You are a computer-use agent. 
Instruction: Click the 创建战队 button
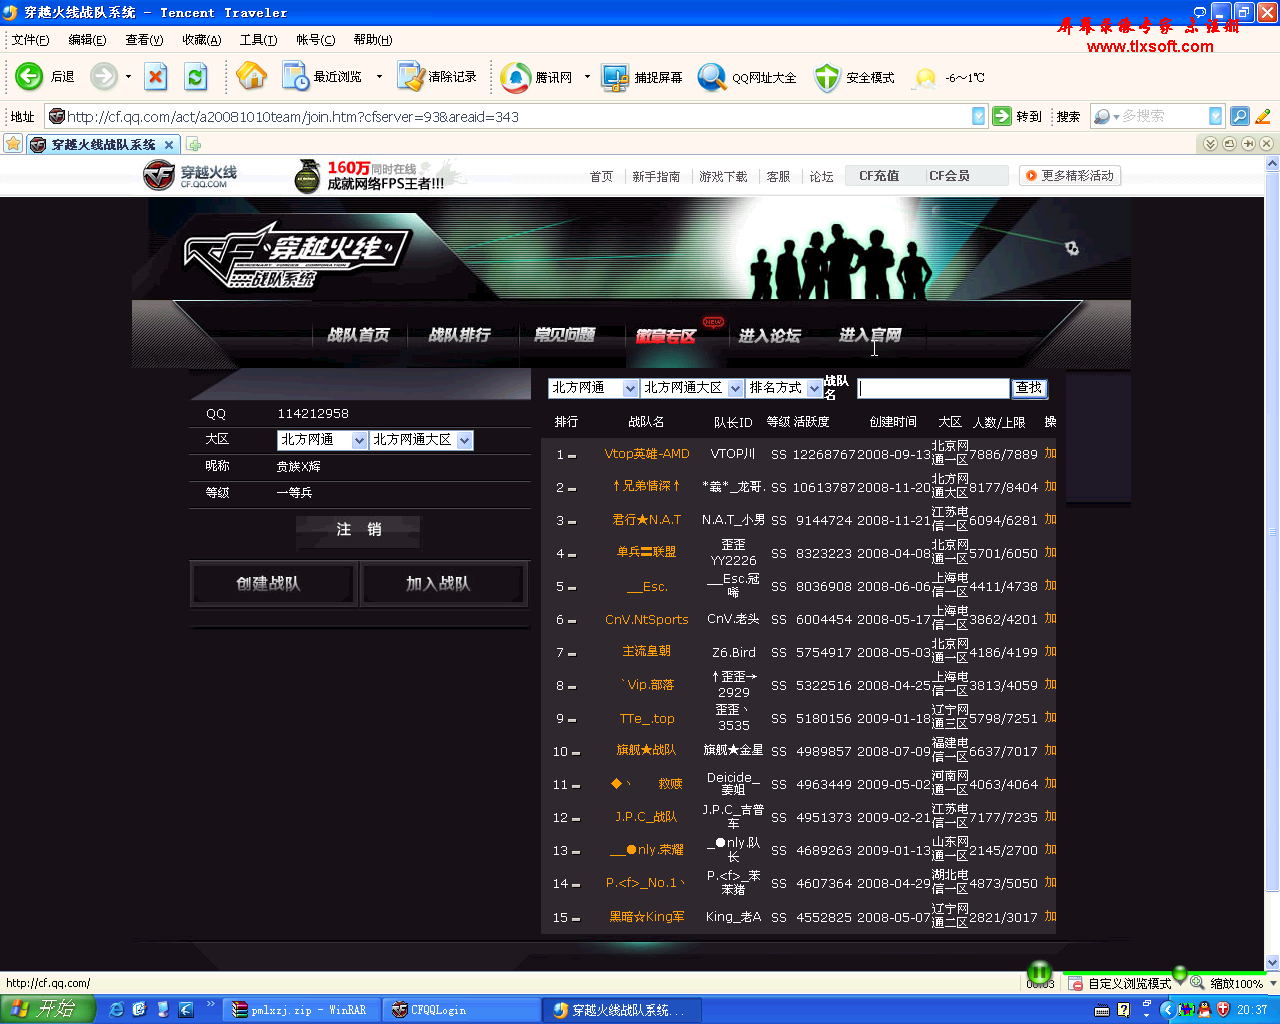tap(273, 584)
